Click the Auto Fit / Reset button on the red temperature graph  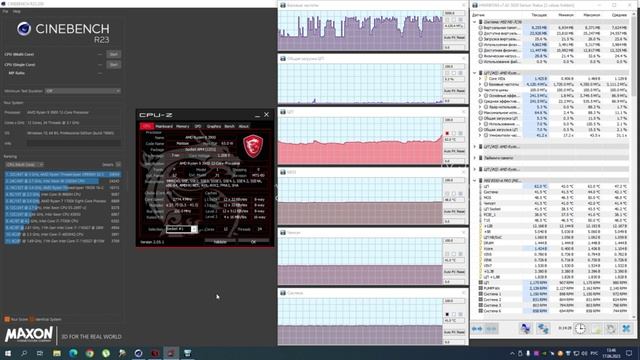coord(454,151)
